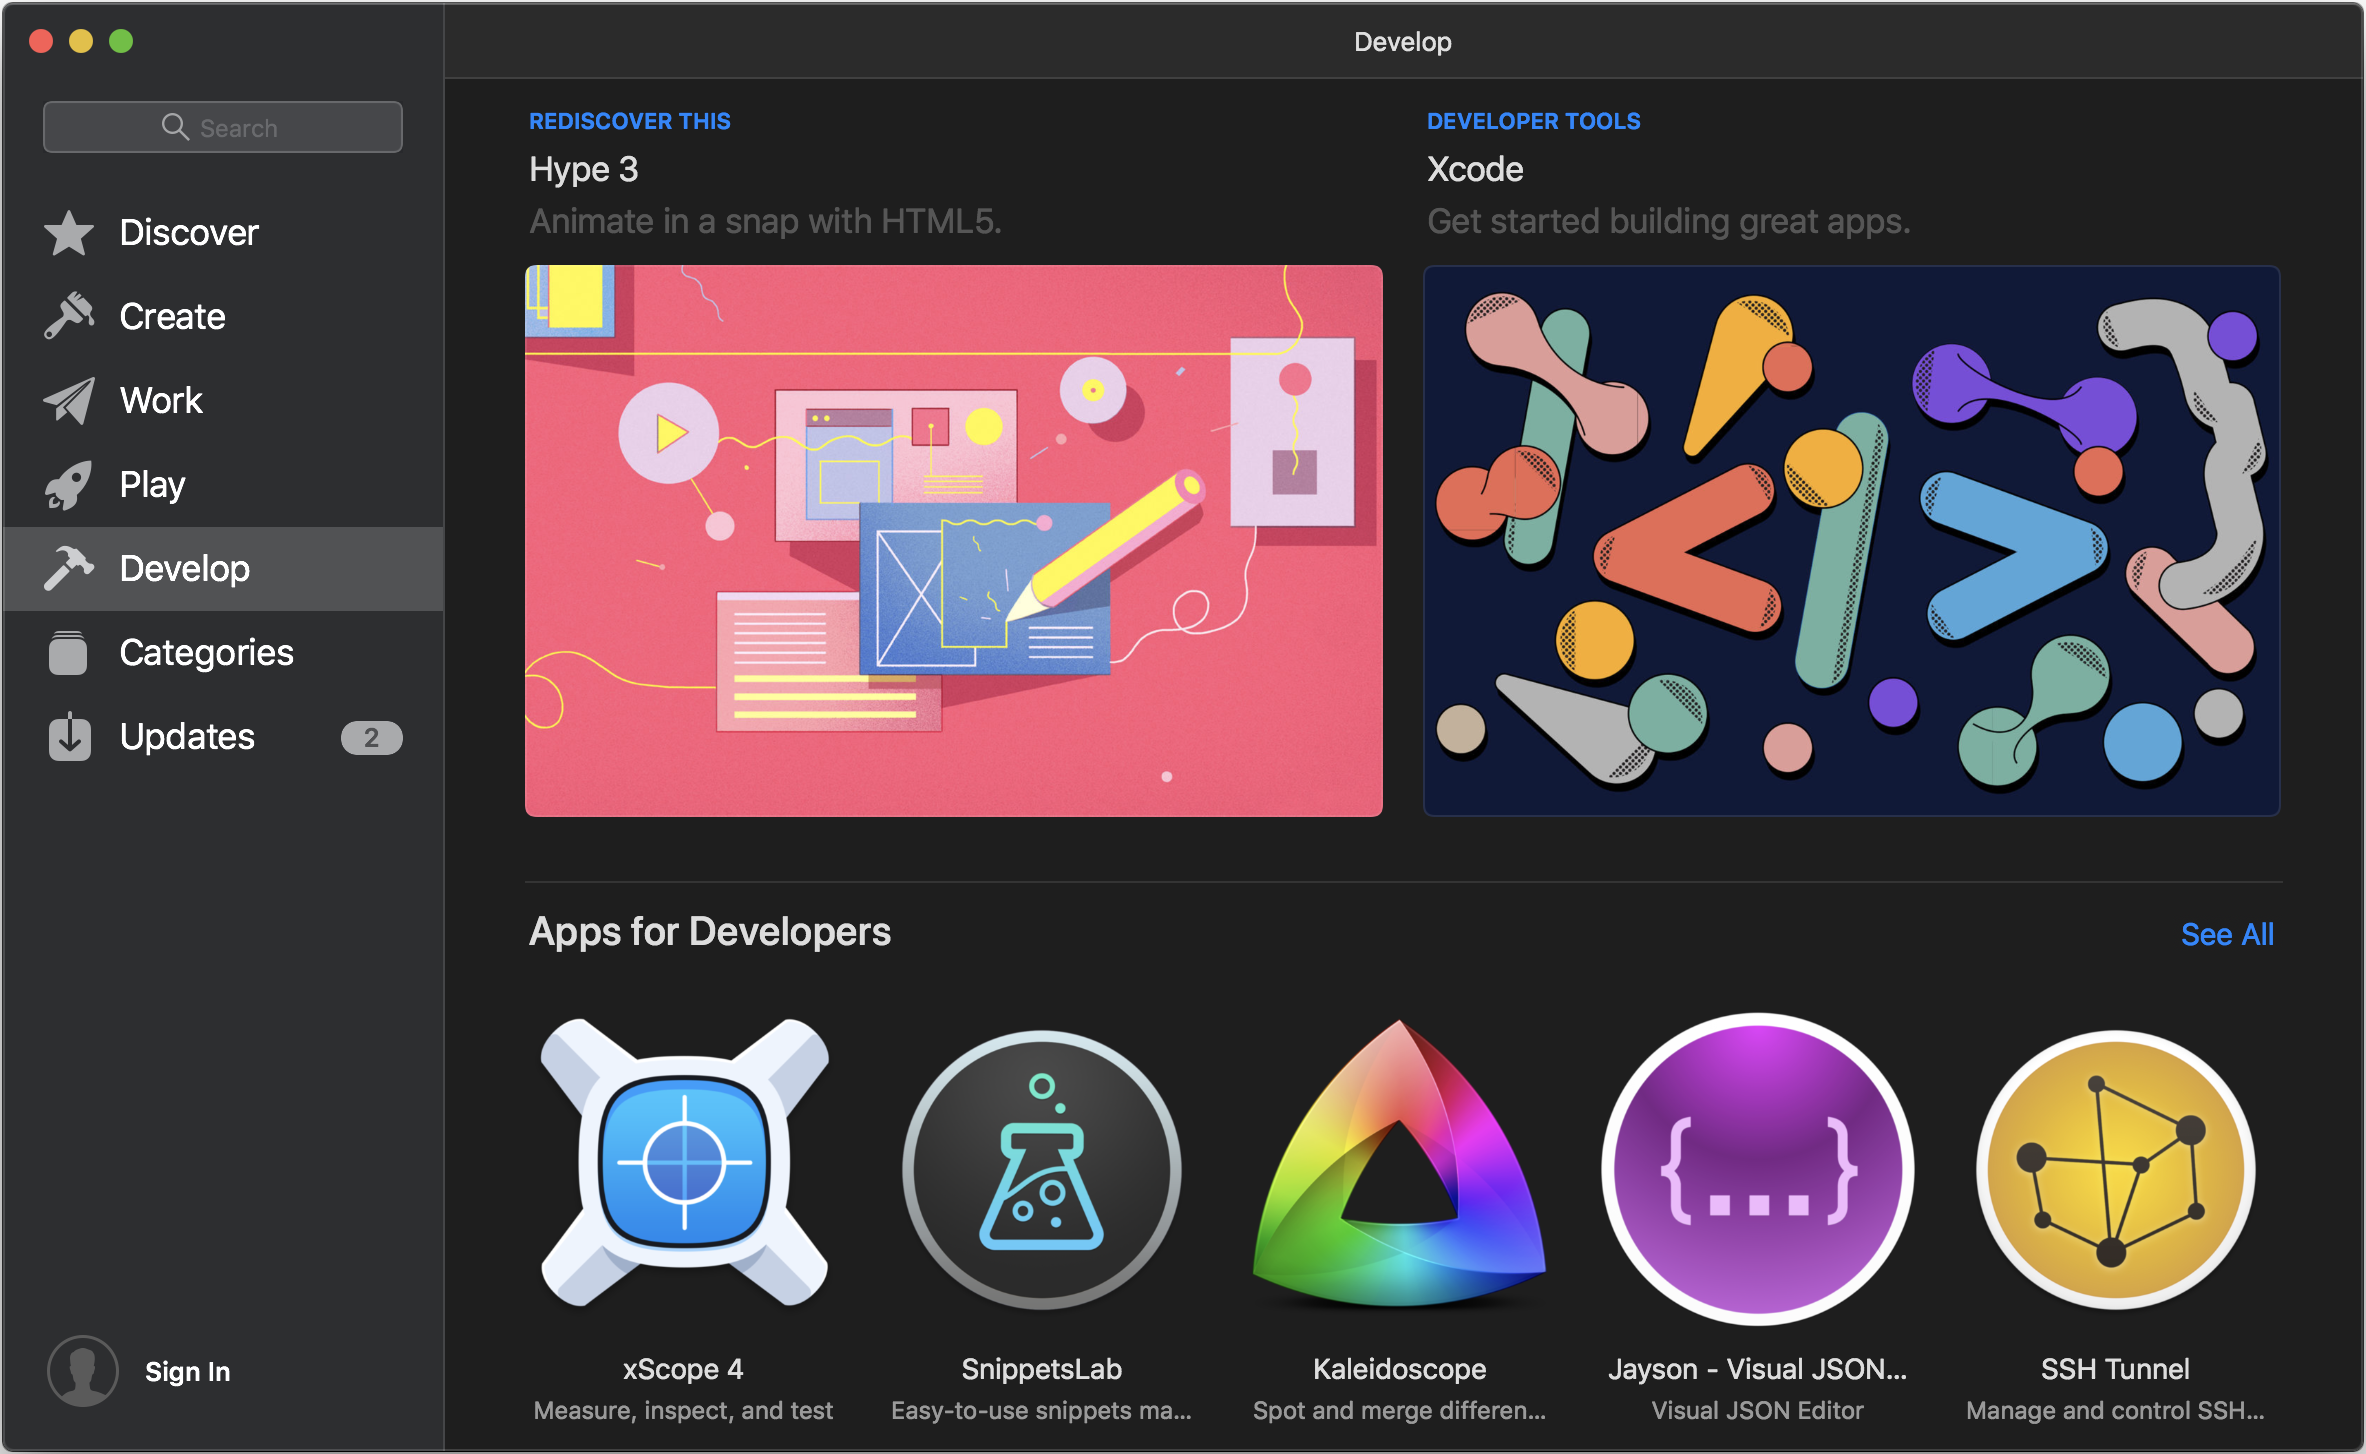Screen dimensions: 2366x1454
Task: Go to the Discover section
Action: [189, 233]
